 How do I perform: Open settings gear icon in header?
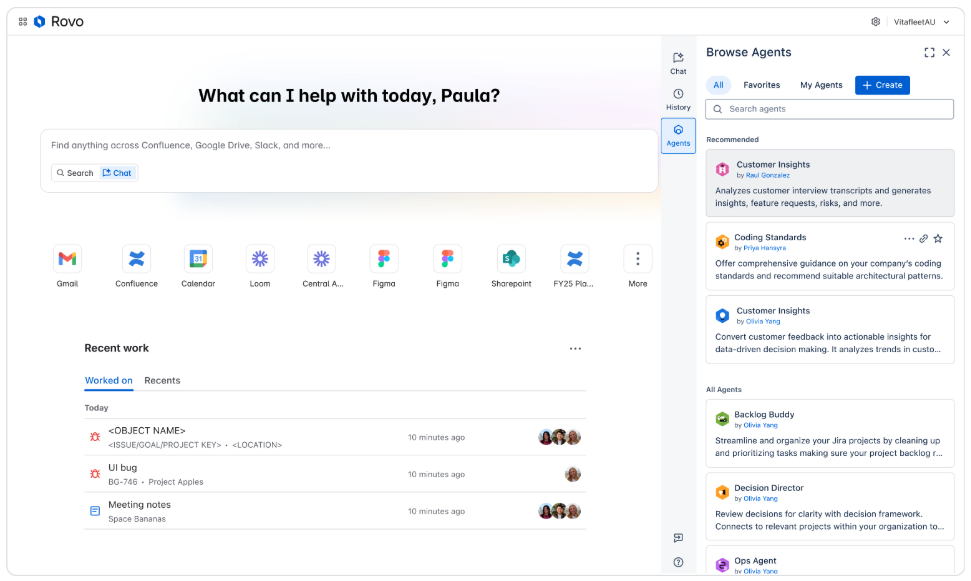876,22
